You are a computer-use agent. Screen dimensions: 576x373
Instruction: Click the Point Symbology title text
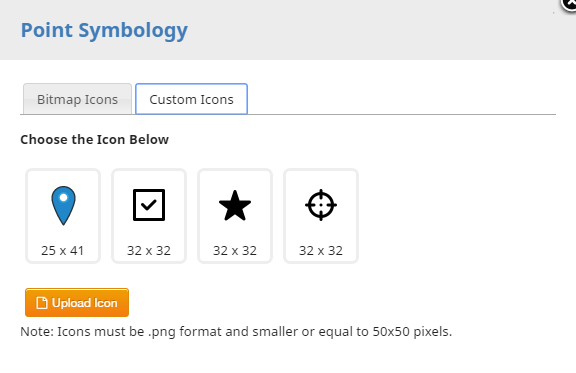(104, 31)
